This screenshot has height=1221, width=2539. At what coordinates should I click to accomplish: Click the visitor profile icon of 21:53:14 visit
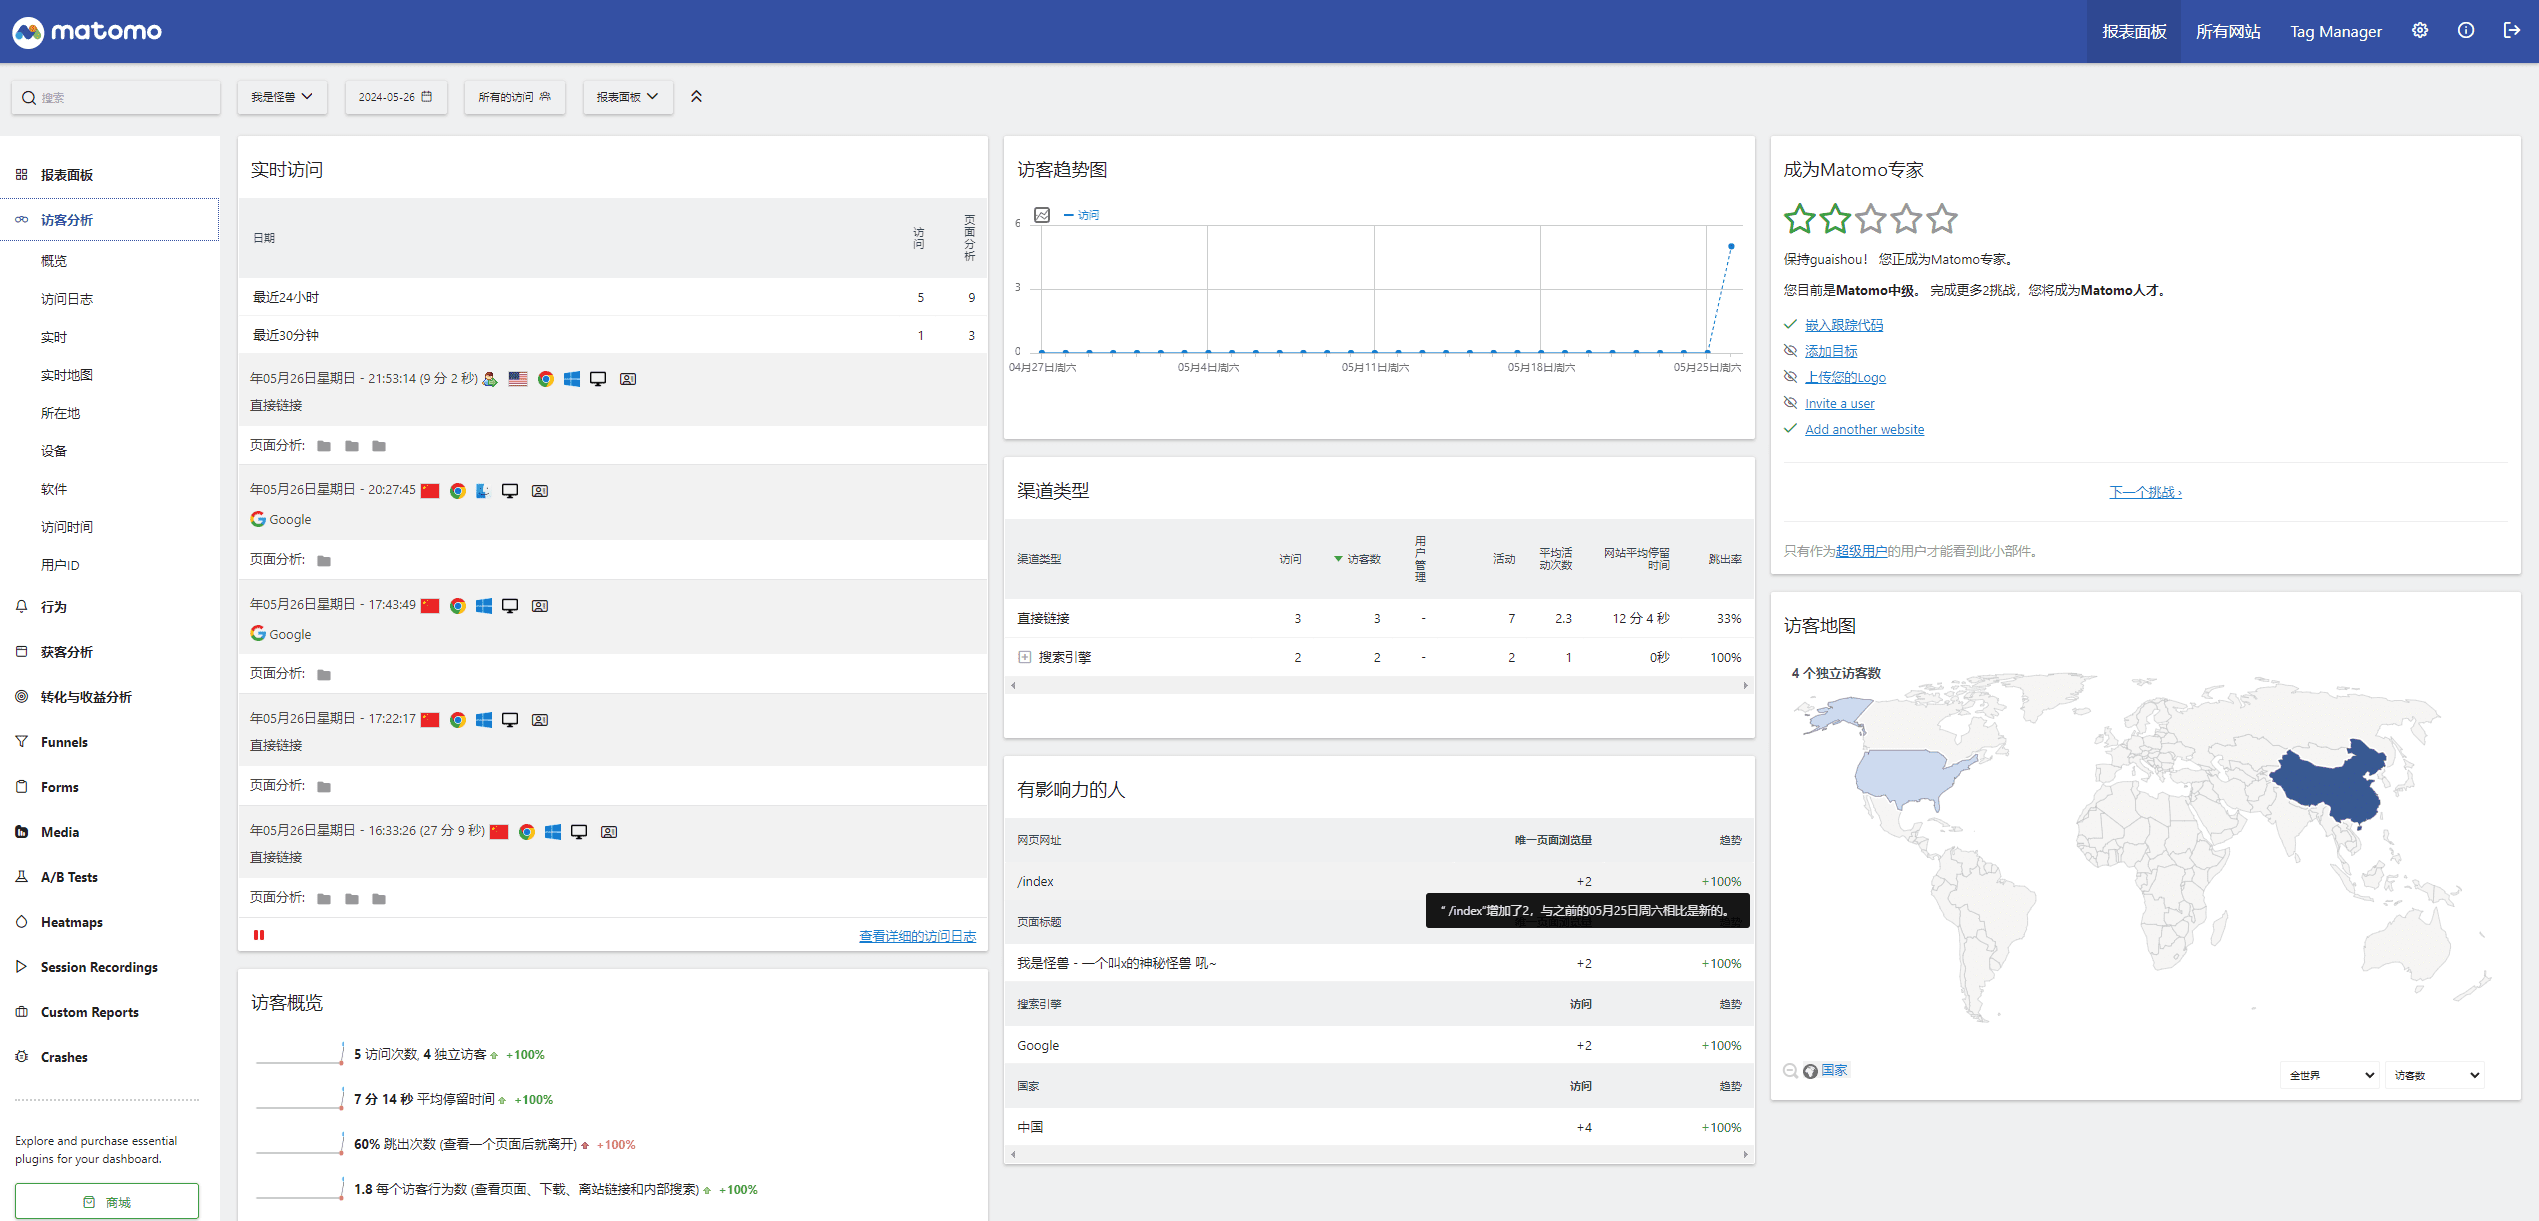[628, 379]
